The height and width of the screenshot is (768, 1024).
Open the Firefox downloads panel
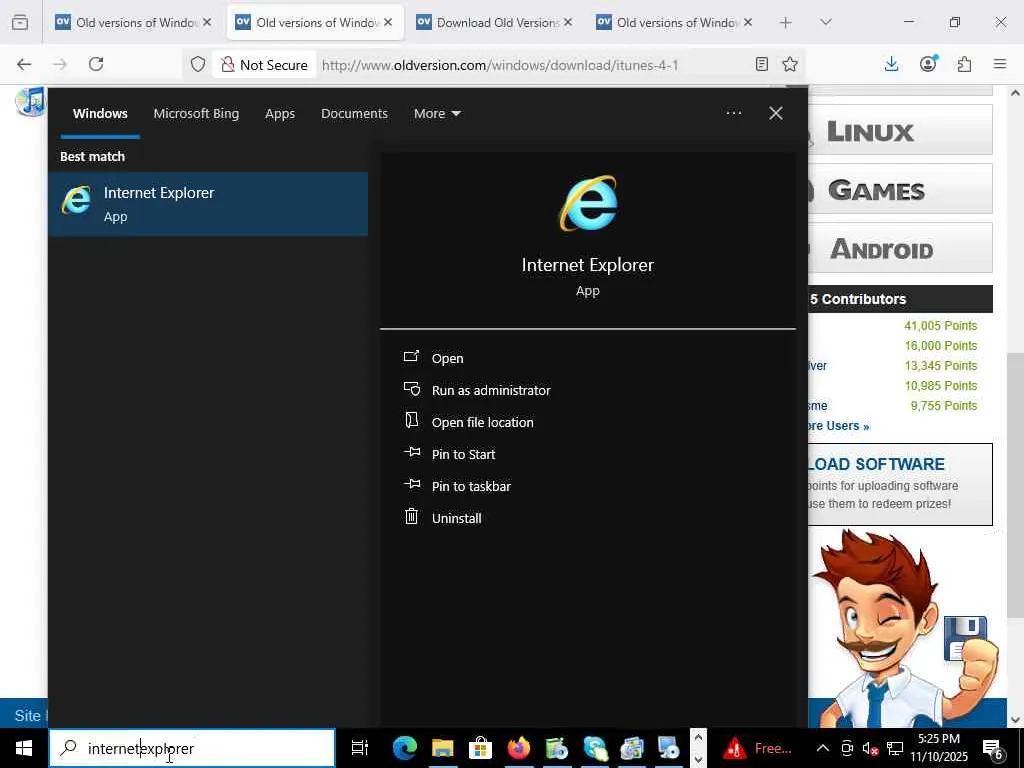[x=891, y=64]
